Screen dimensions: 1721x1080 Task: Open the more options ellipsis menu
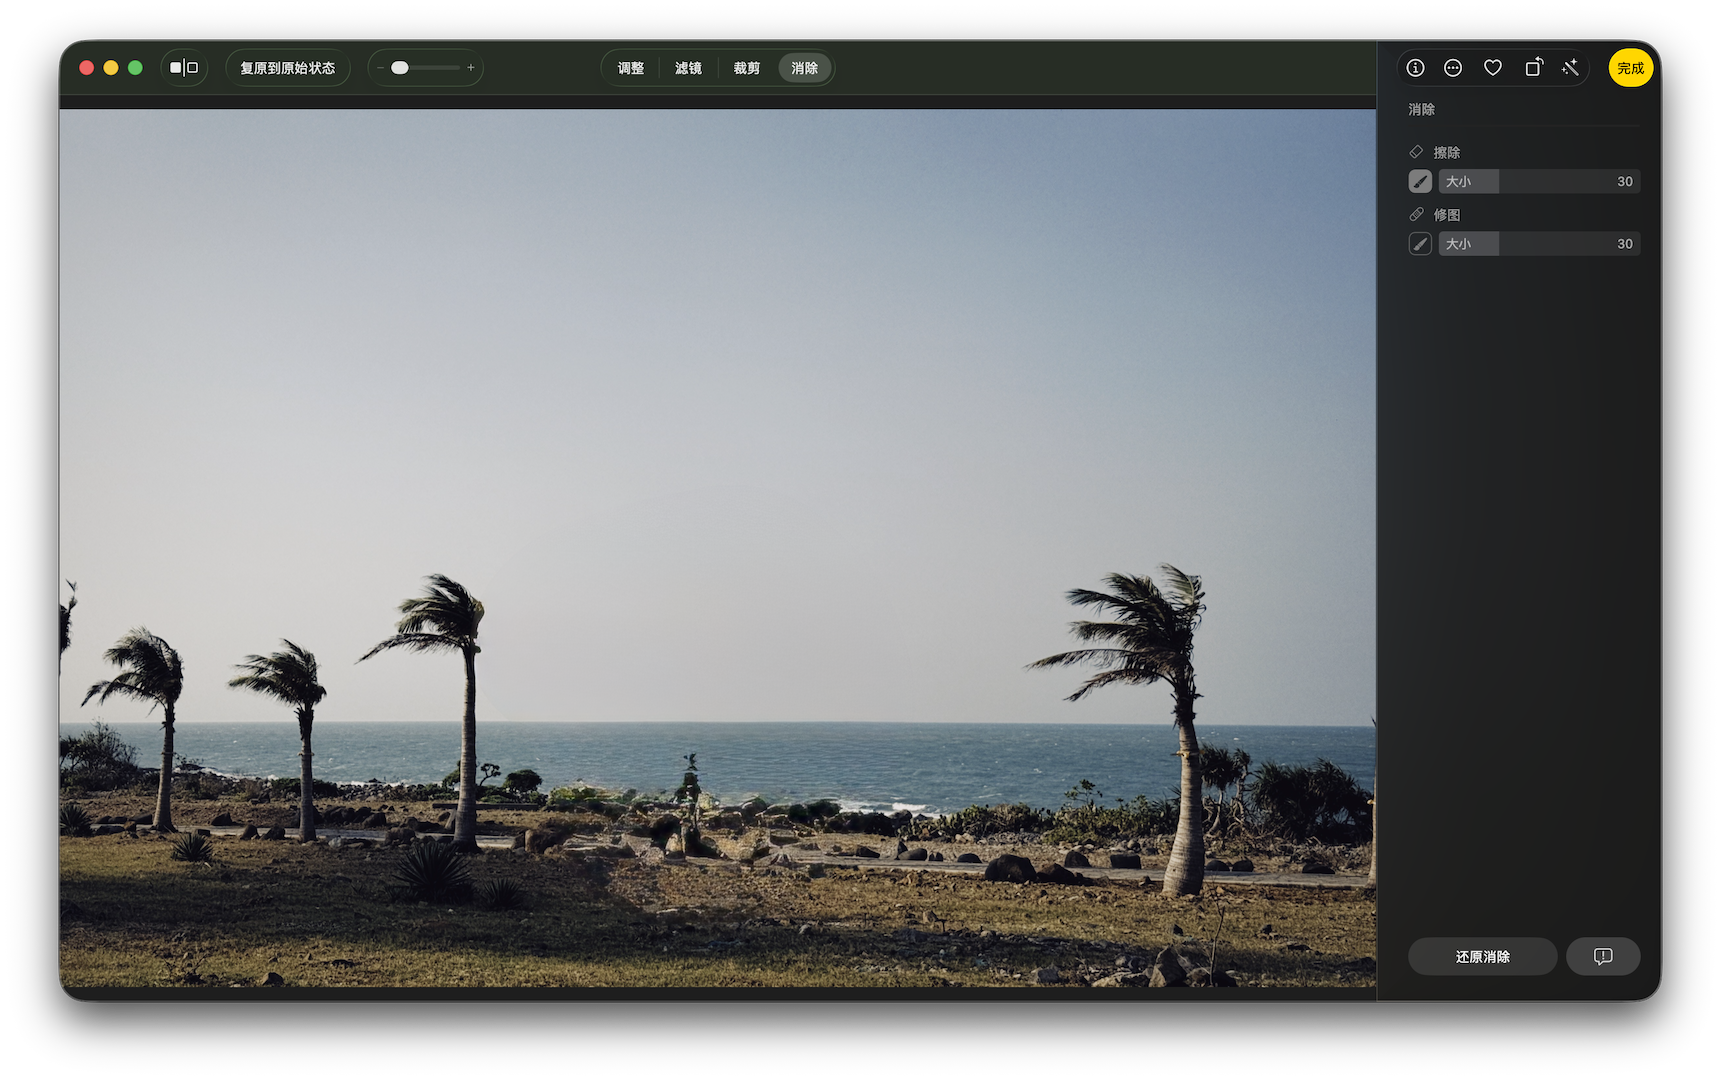click(1453, 68)
